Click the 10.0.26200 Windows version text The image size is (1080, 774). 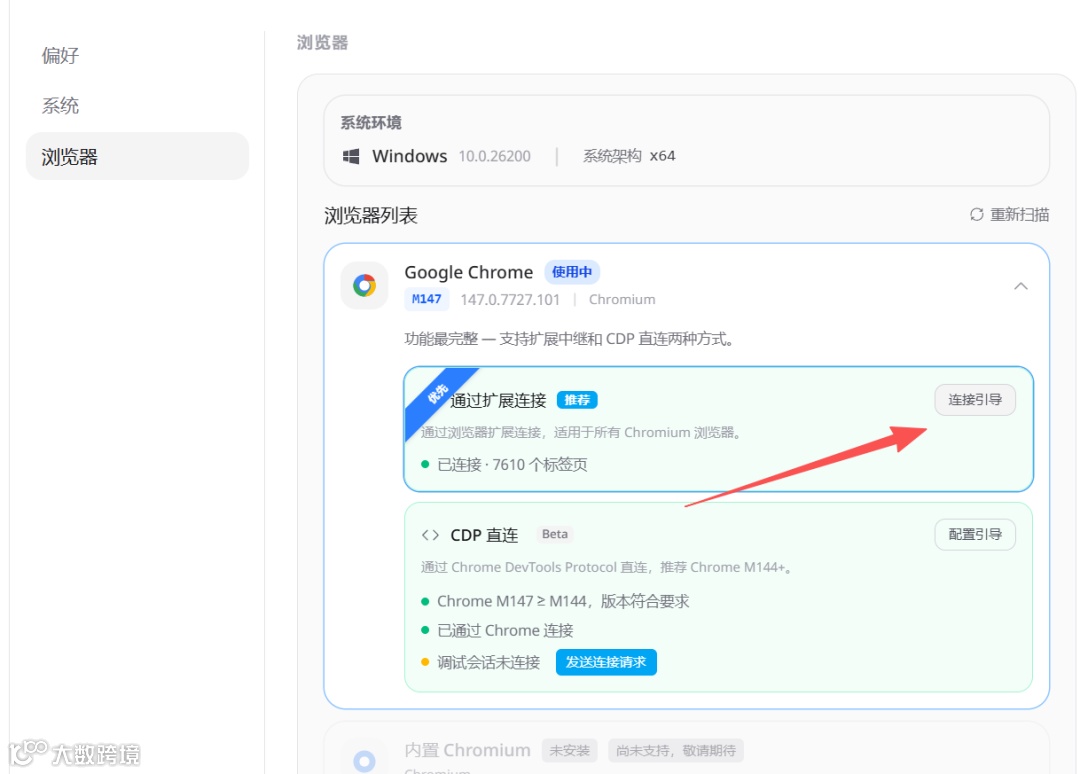tap(495, 156)
